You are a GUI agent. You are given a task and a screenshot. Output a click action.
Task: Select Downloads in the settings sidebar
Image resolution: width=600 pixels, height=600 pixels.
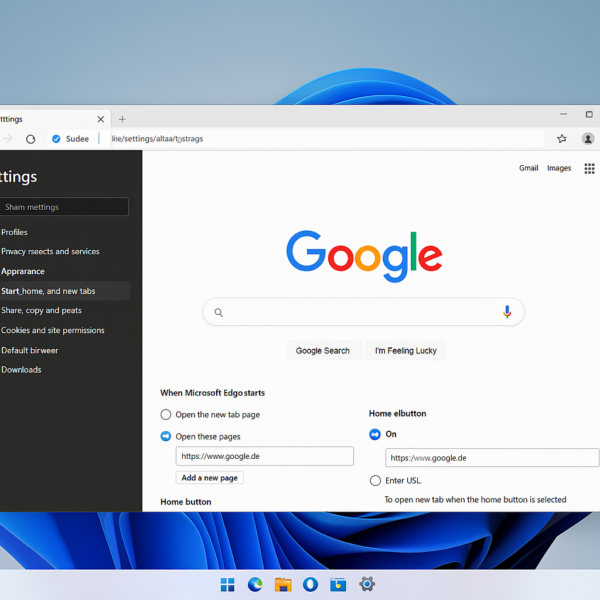coord(21,370)
